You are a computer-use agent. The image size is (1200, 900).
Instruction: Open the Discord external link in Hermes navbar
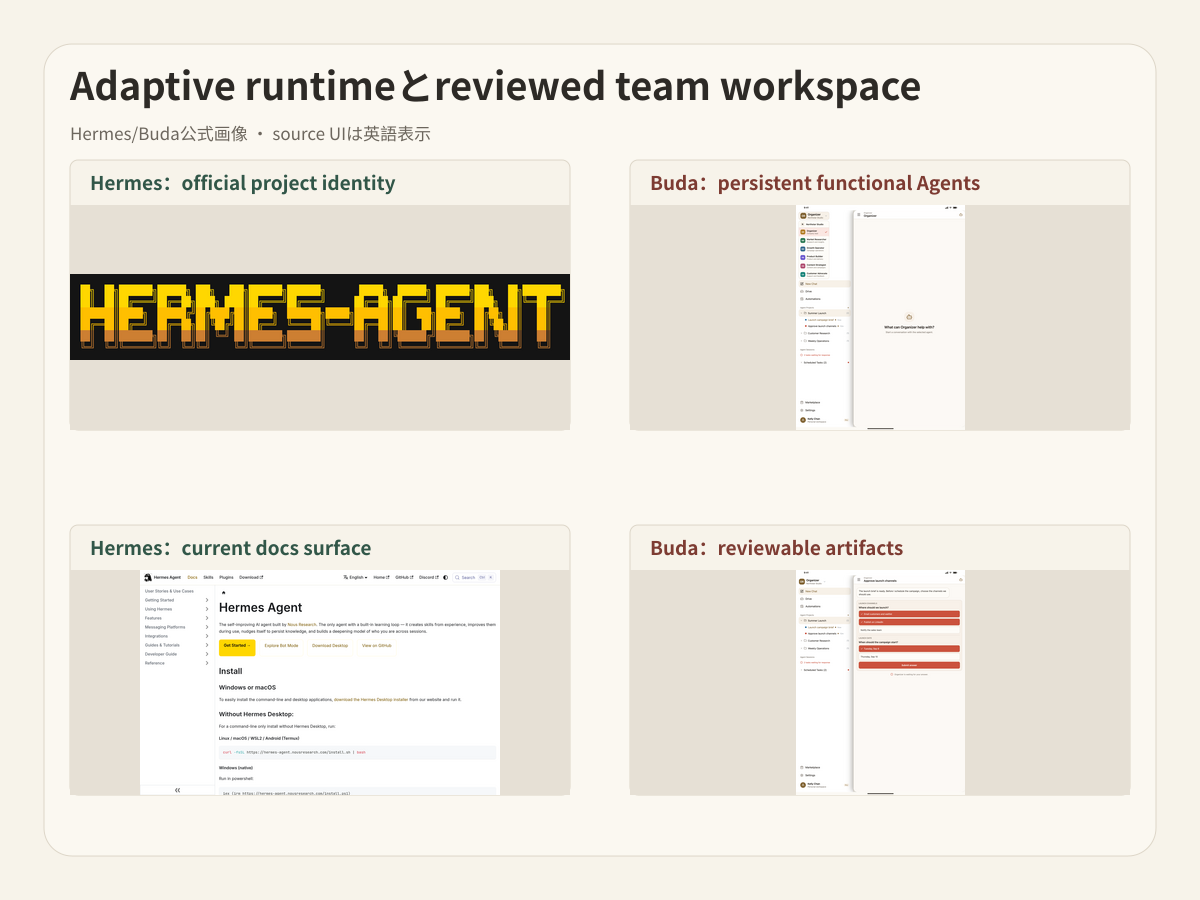coord(429,577)
